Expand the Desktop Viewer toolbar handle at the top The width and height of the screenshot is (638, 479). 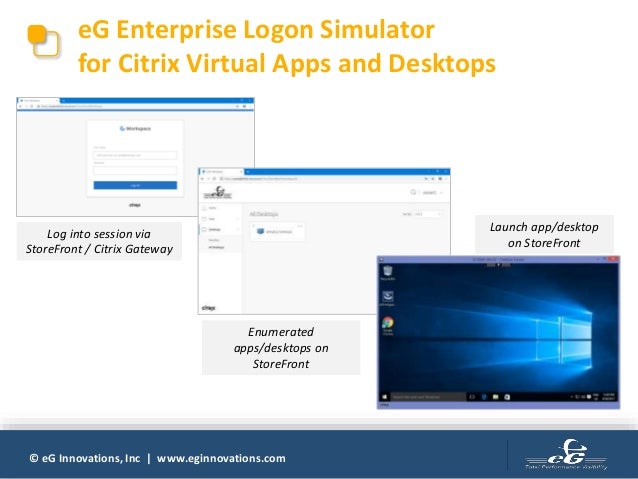(x=498, y=265)
